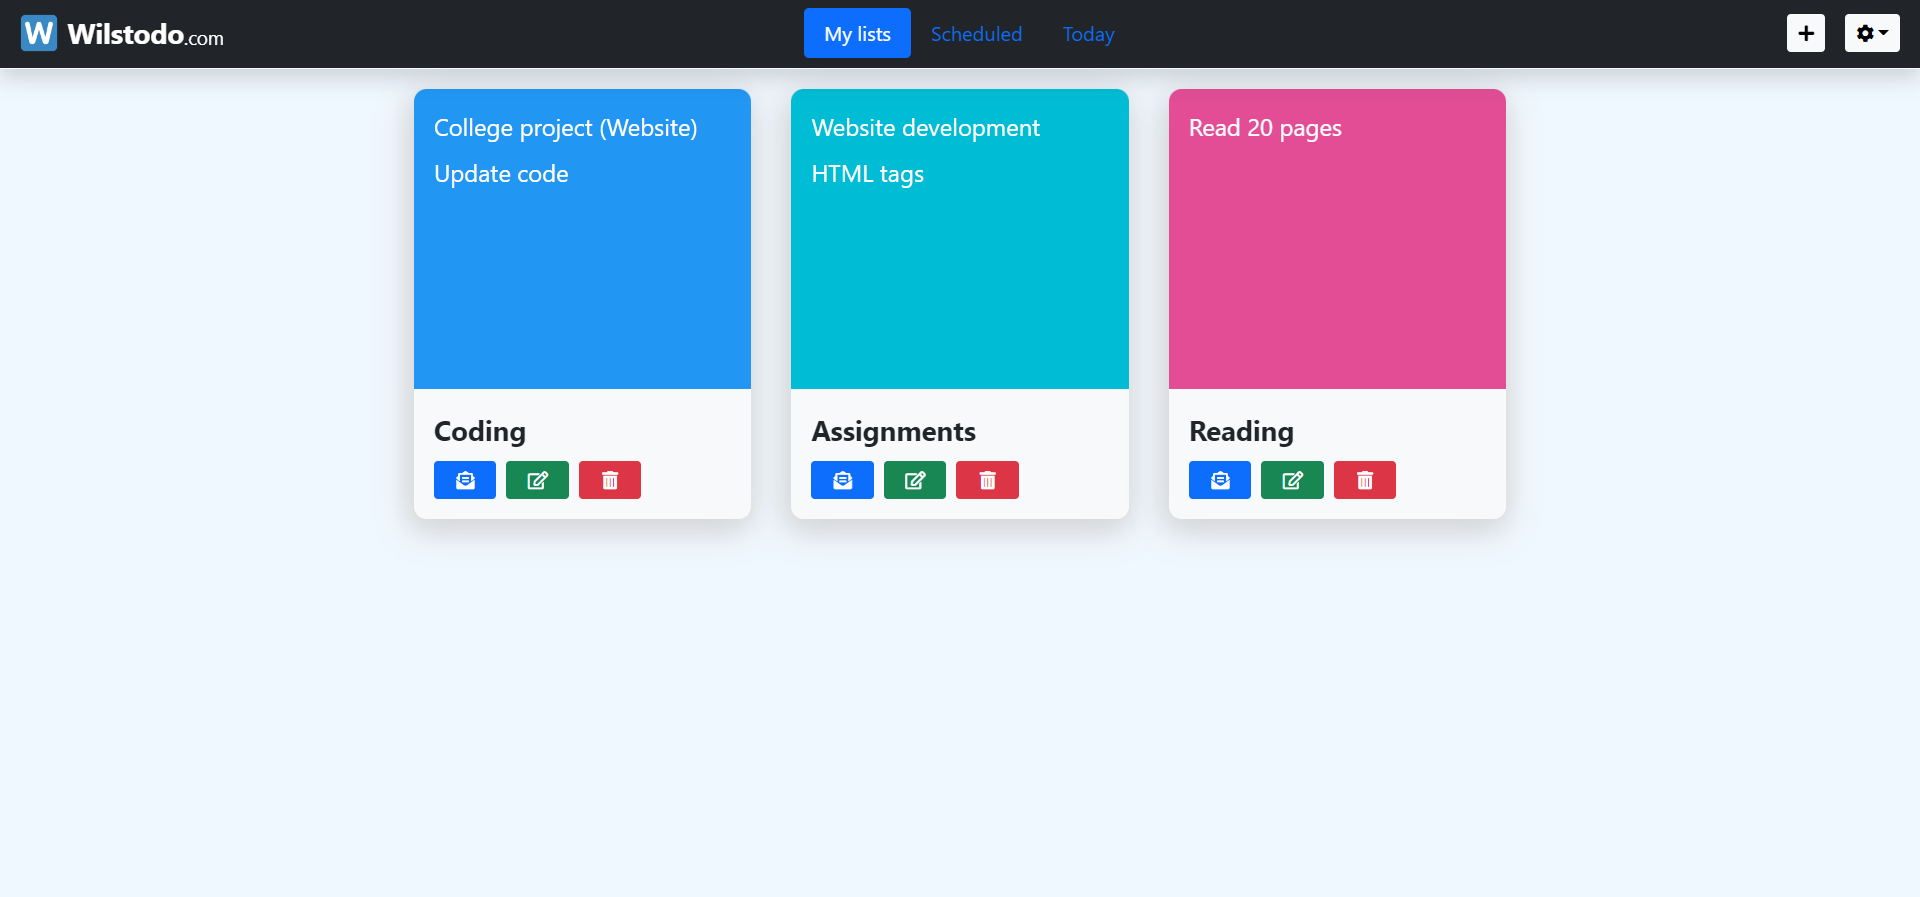The image size is (1920, 897).
Task: Switch to the Scheduled tab
Action: [976, 34]
